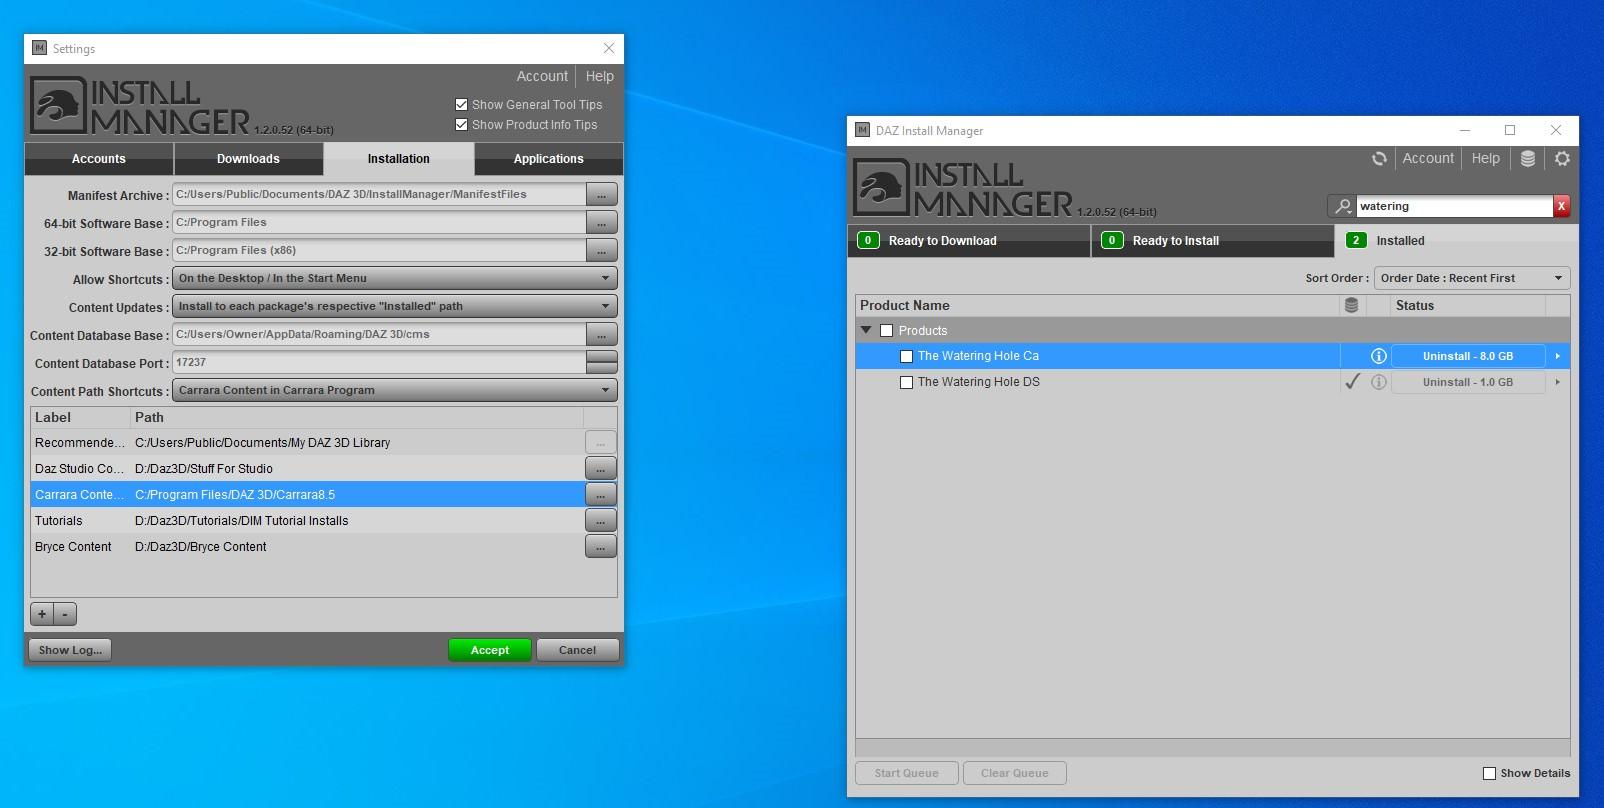Clear the search with the red X

[x=1561, y=206]
